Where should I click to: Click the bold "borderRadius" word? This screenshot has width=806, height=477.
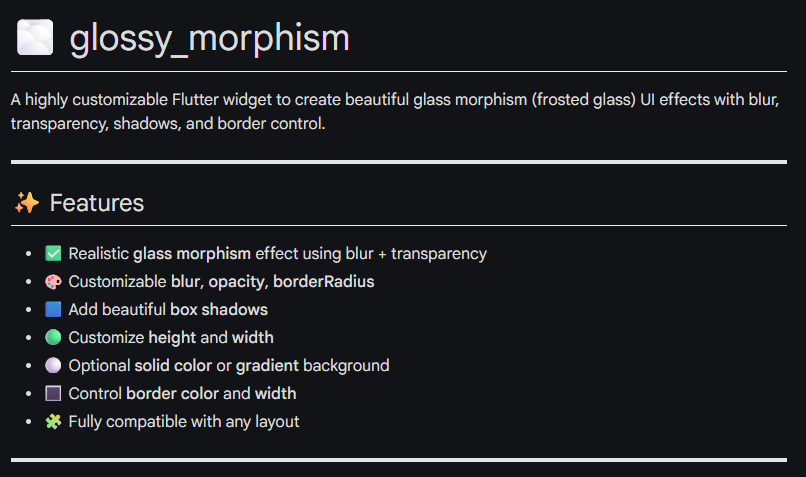[323, 282]
